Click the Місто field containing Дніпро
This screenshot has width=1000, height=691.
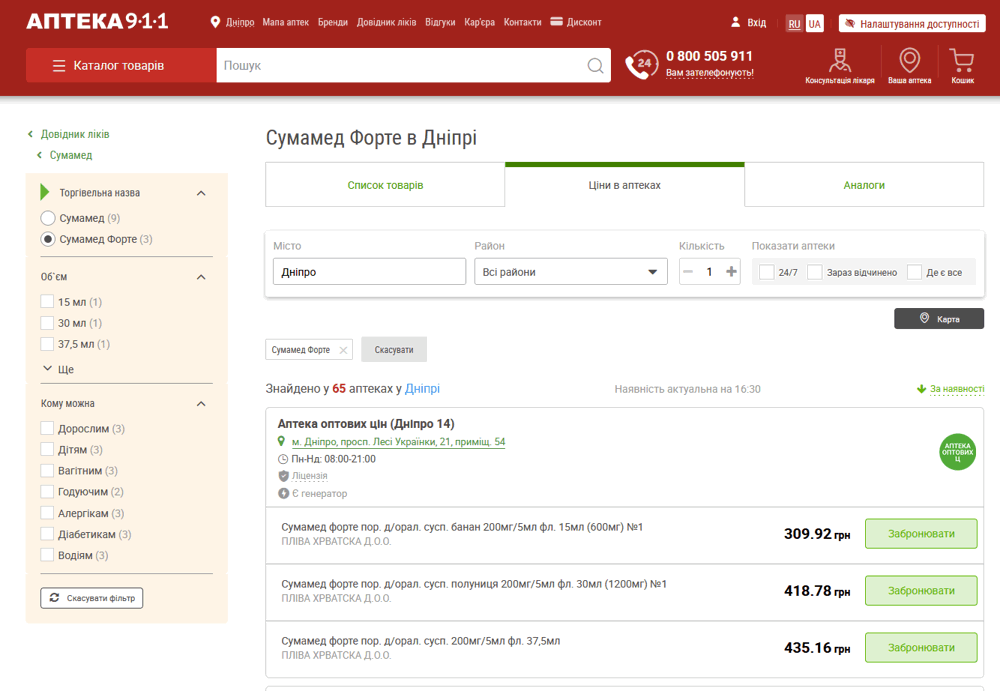pos(369,272)
